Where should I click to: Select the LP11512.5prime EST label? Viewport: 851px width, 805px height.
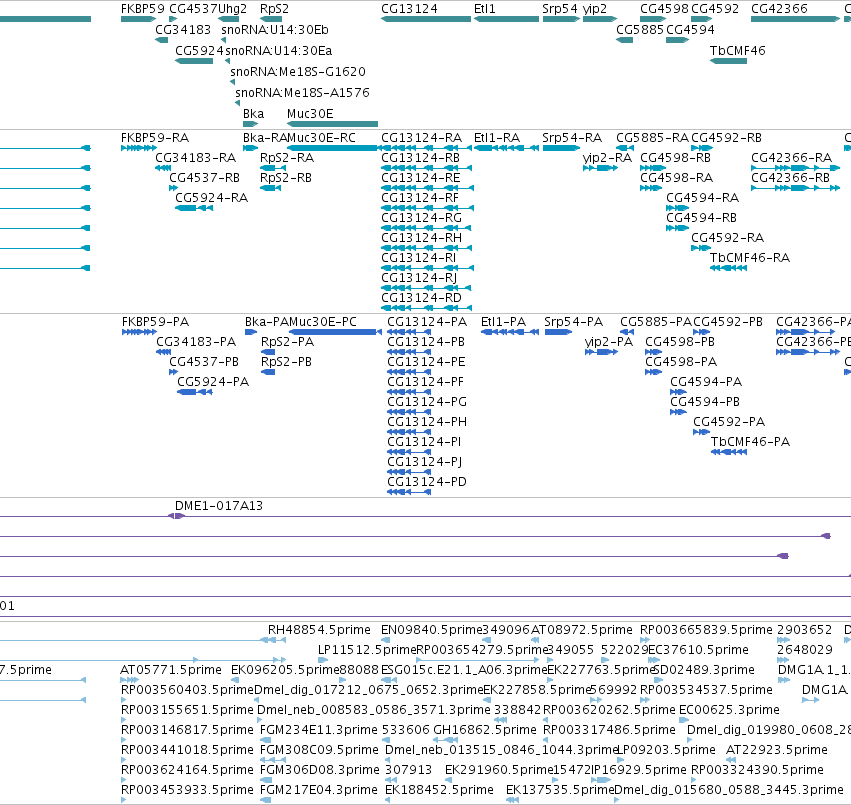coord(367,650)
